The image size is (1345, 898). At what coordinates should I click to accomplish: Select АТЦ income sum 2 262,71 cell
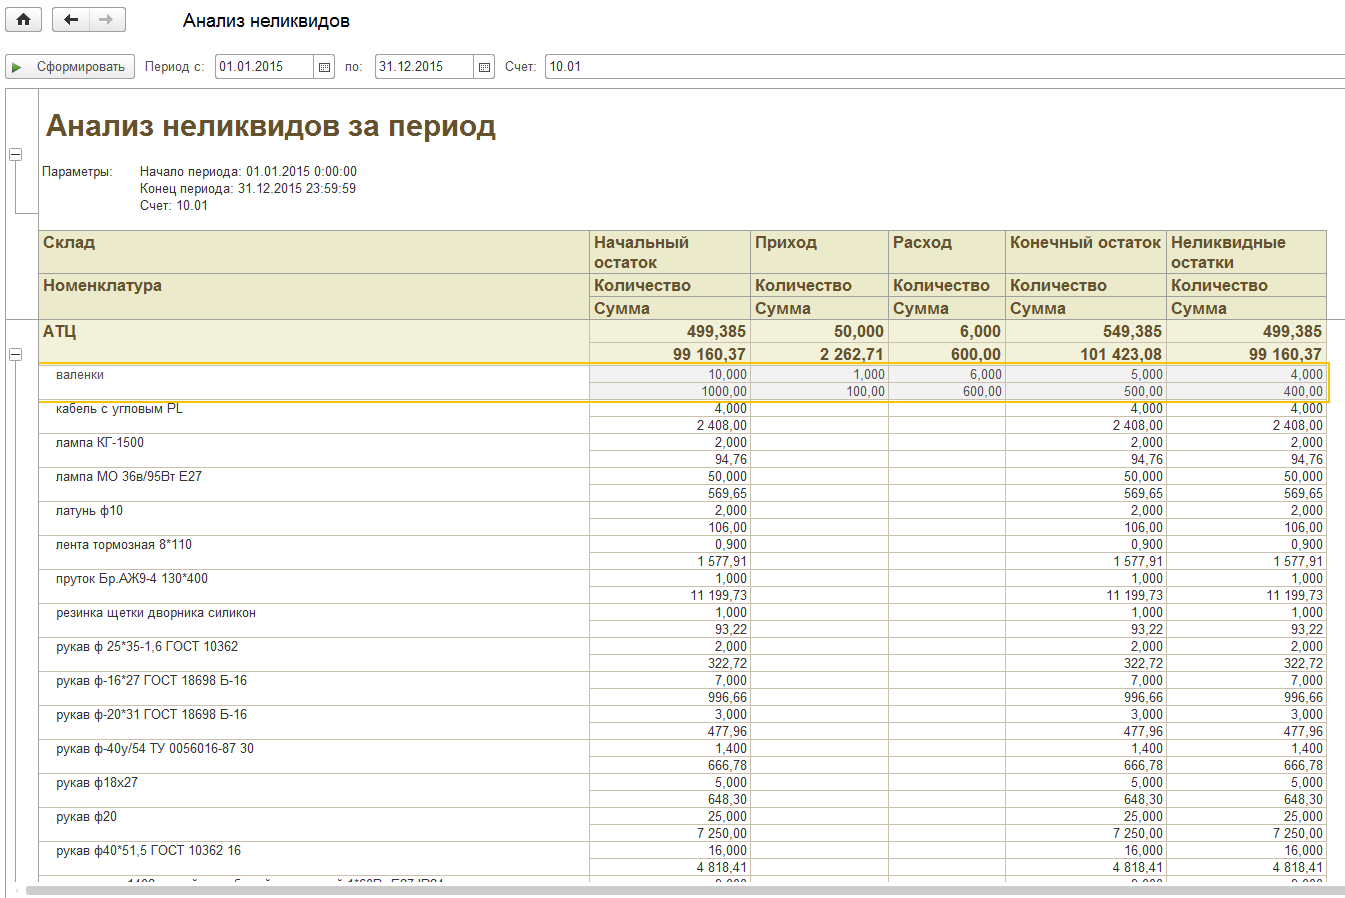point(820,354)
